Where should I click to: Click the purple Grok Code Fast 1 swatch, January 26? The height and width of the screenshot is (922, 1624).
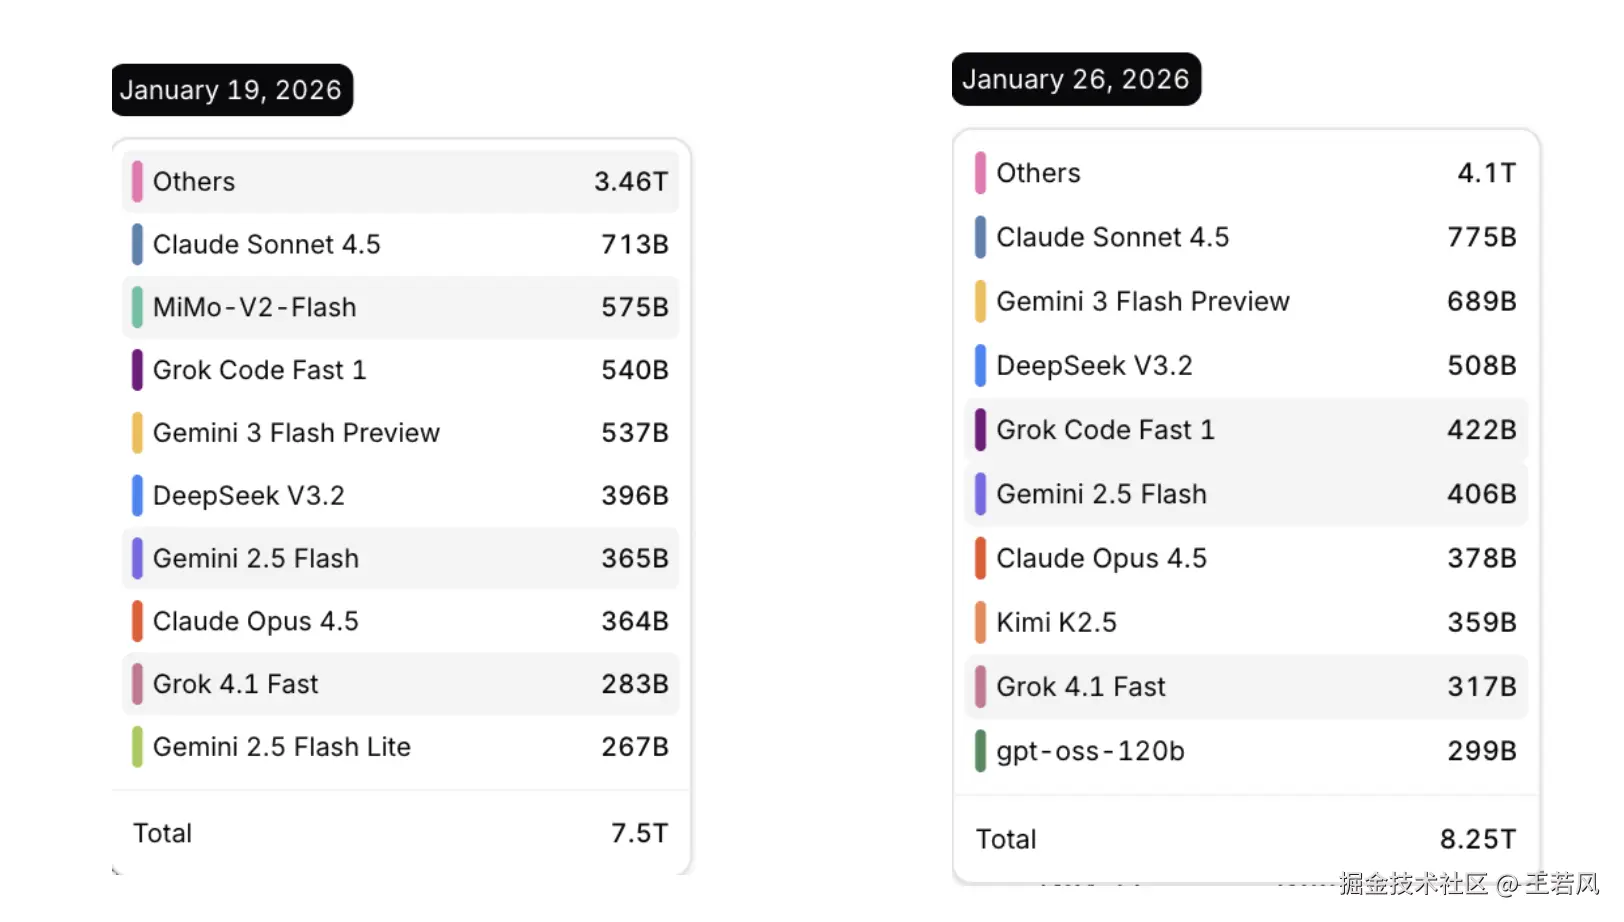981,430
